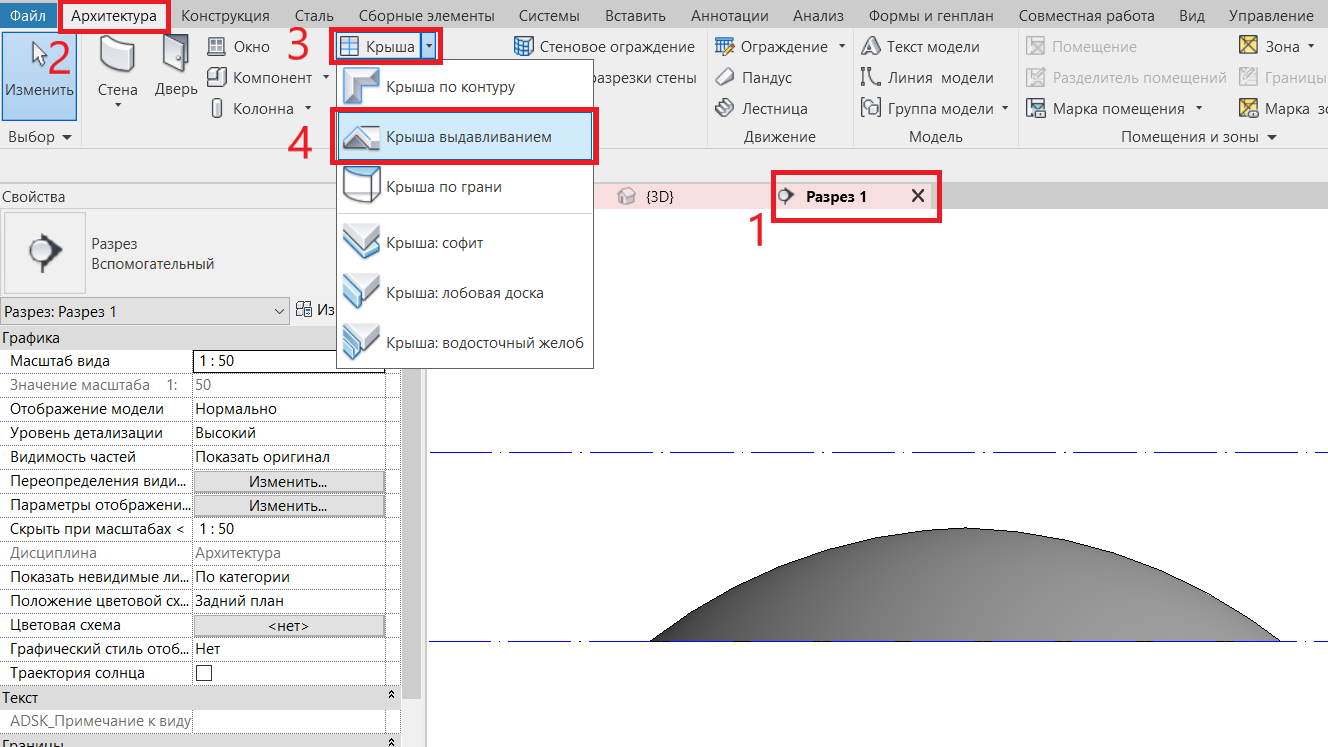Open the Колонна dropdown arrow
The height and width of the screenshot is (747, 1328).
point(308,109)
